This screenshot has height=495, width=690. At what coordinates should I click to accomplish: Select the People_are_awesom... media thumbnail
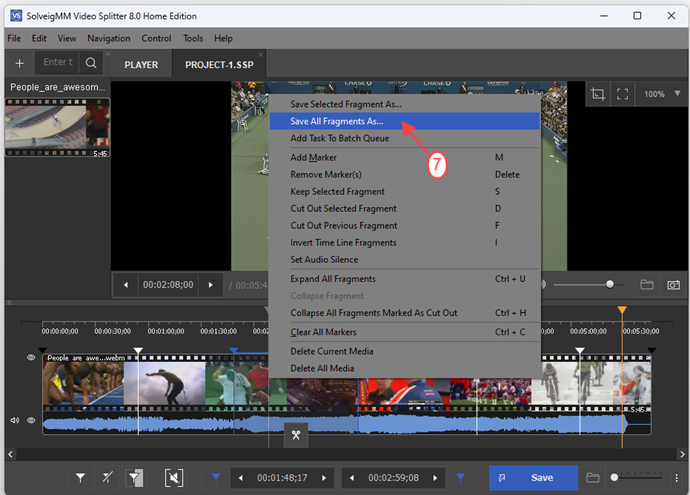pyautogui.click(x=57, y=128)
